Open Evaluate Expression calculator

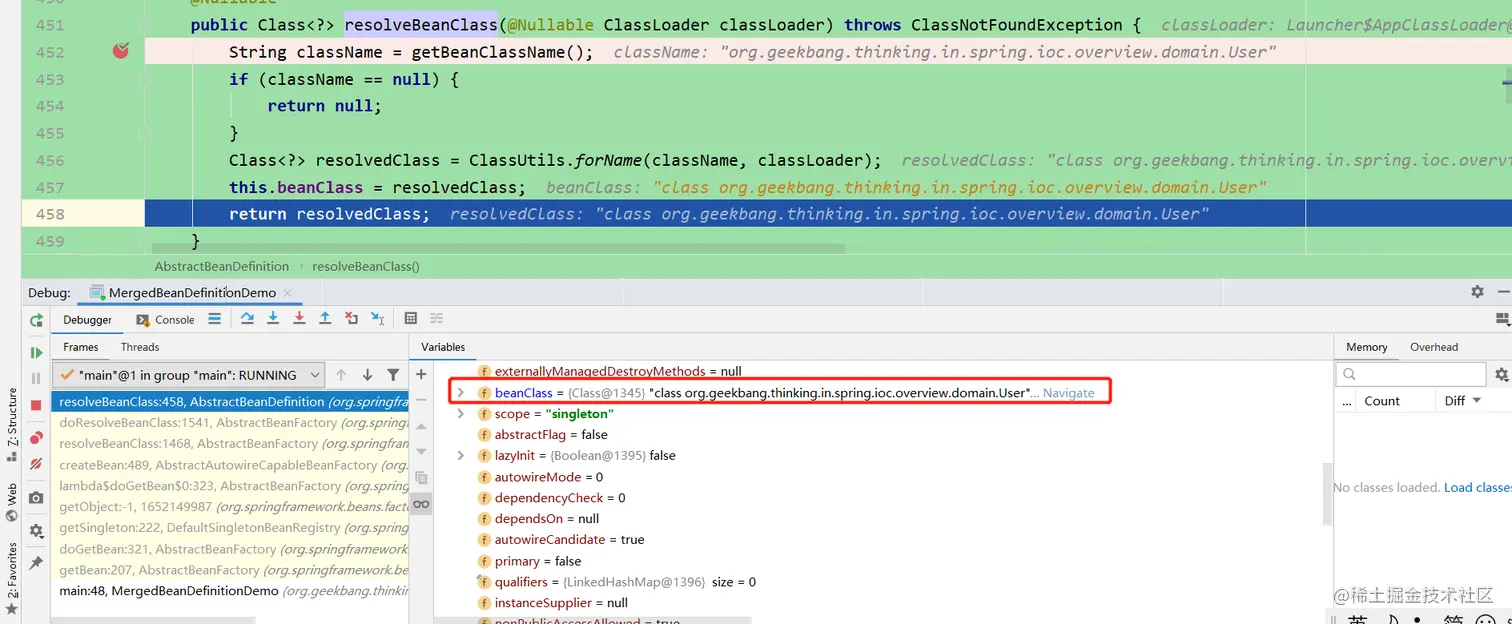point(410,319)
